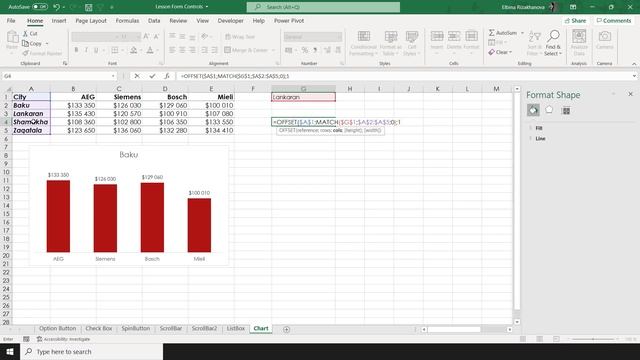The image size is (640, 360).
Task: Click the Share button
Action: pyautogui.click(x=575, y=20)
